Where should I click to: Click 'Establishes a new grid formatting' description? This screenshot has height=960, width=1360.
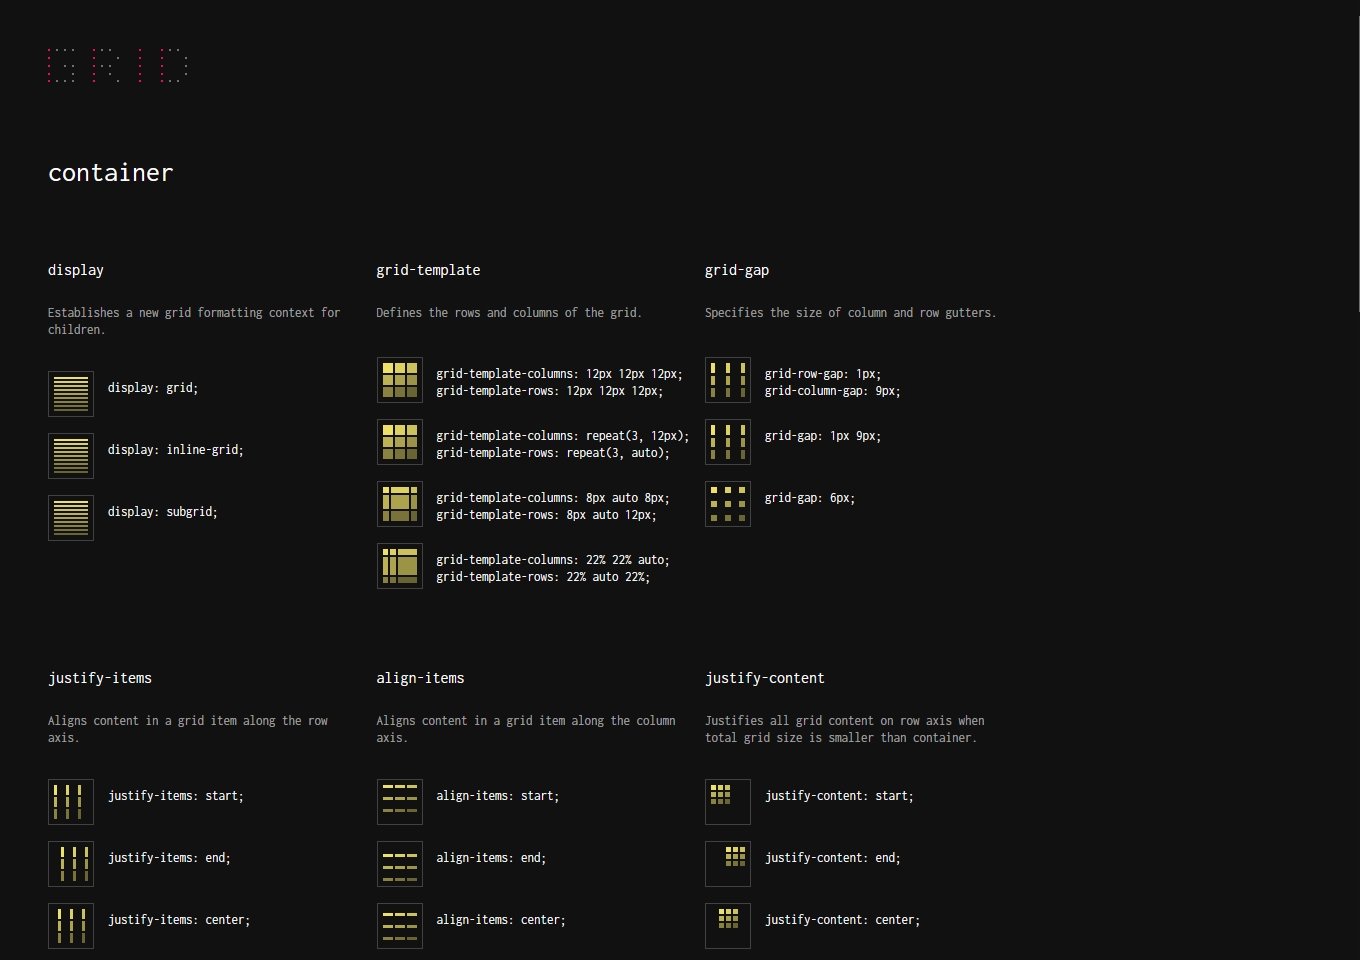(194, 321)
